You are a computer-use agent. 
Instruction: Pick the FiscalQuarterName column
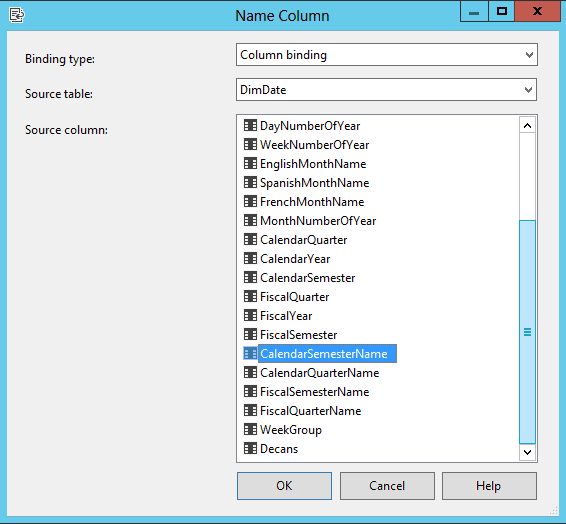[x=310, y=411]
